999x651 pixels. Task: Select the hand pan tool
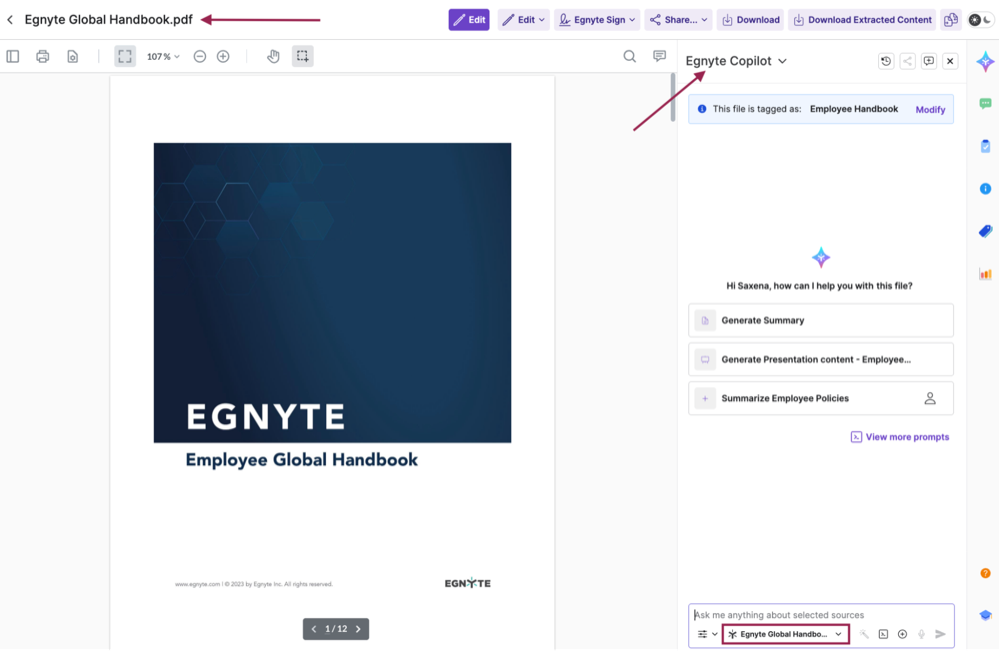273,56
